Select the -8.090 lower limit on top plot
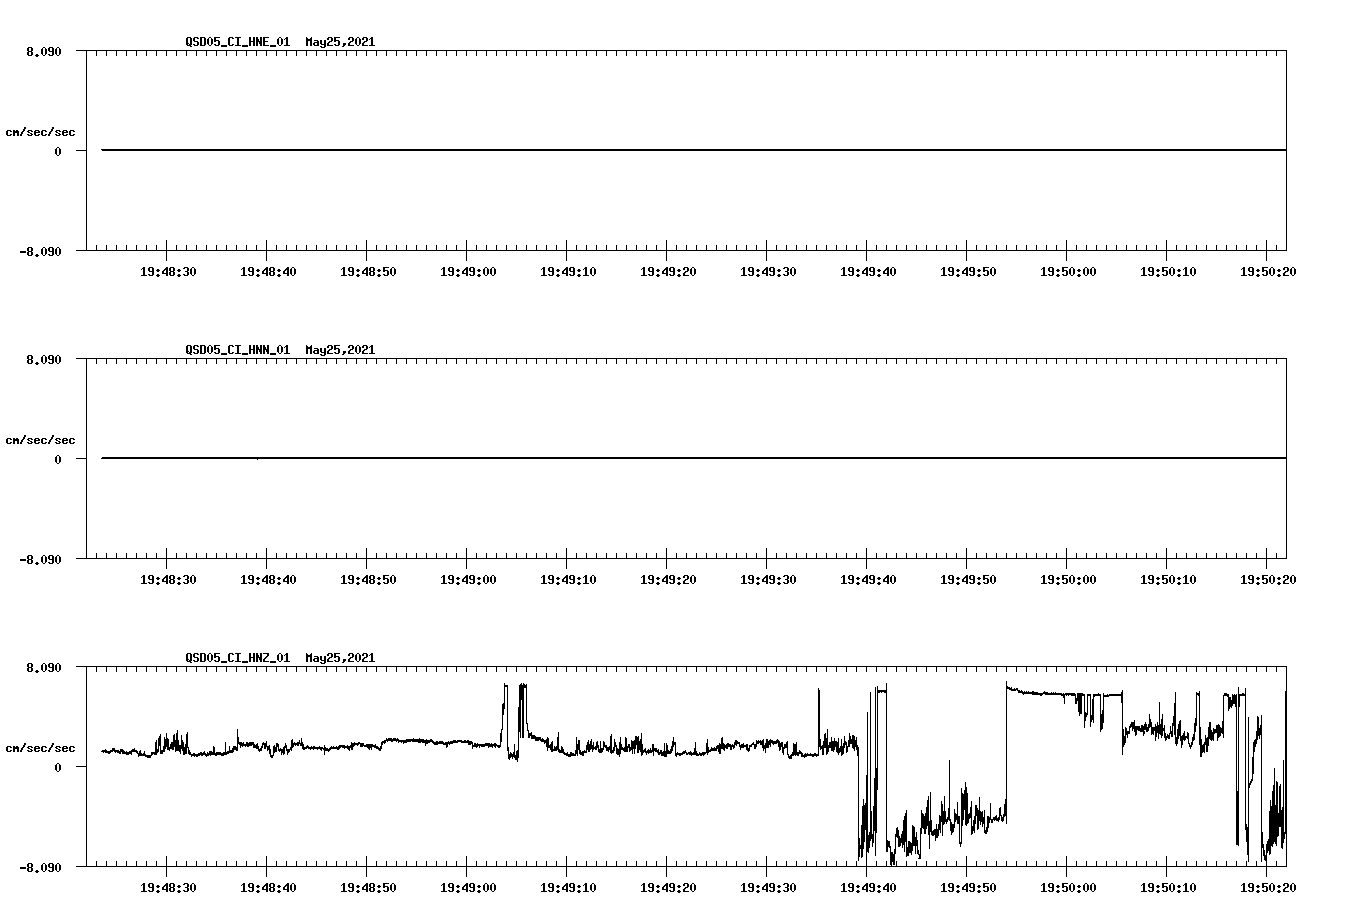1358x924 pixels. [x=38, y=253]
